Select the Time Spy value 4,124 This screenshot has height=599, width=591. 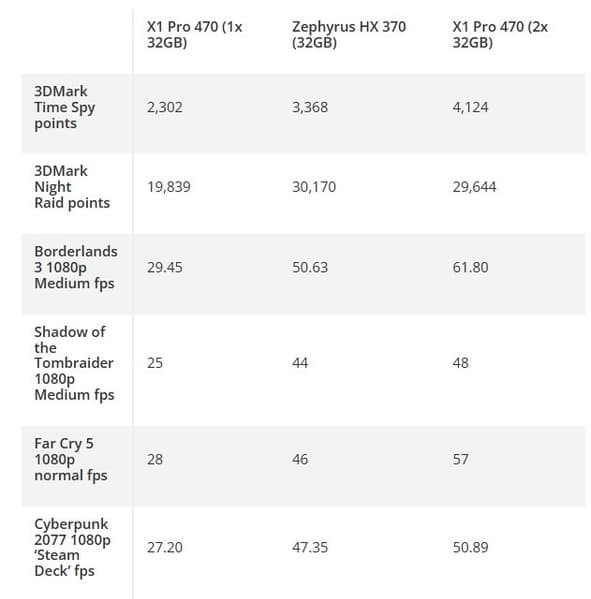[470, 107]
